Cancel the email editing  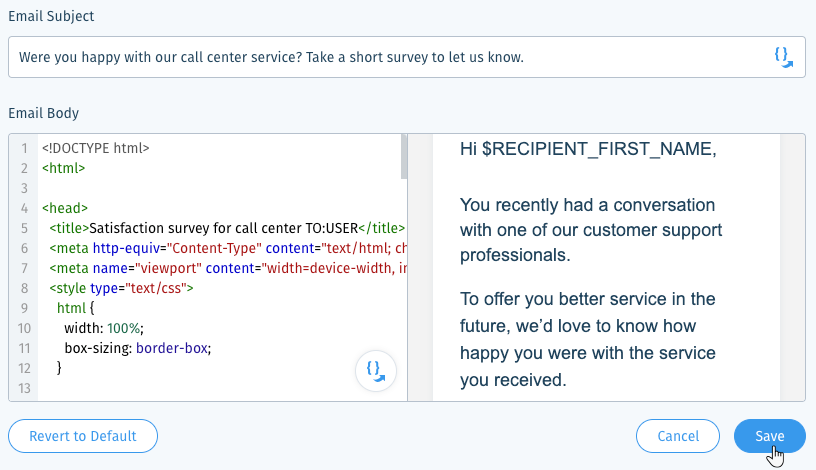pyautogui.click(x=678, y=436)
